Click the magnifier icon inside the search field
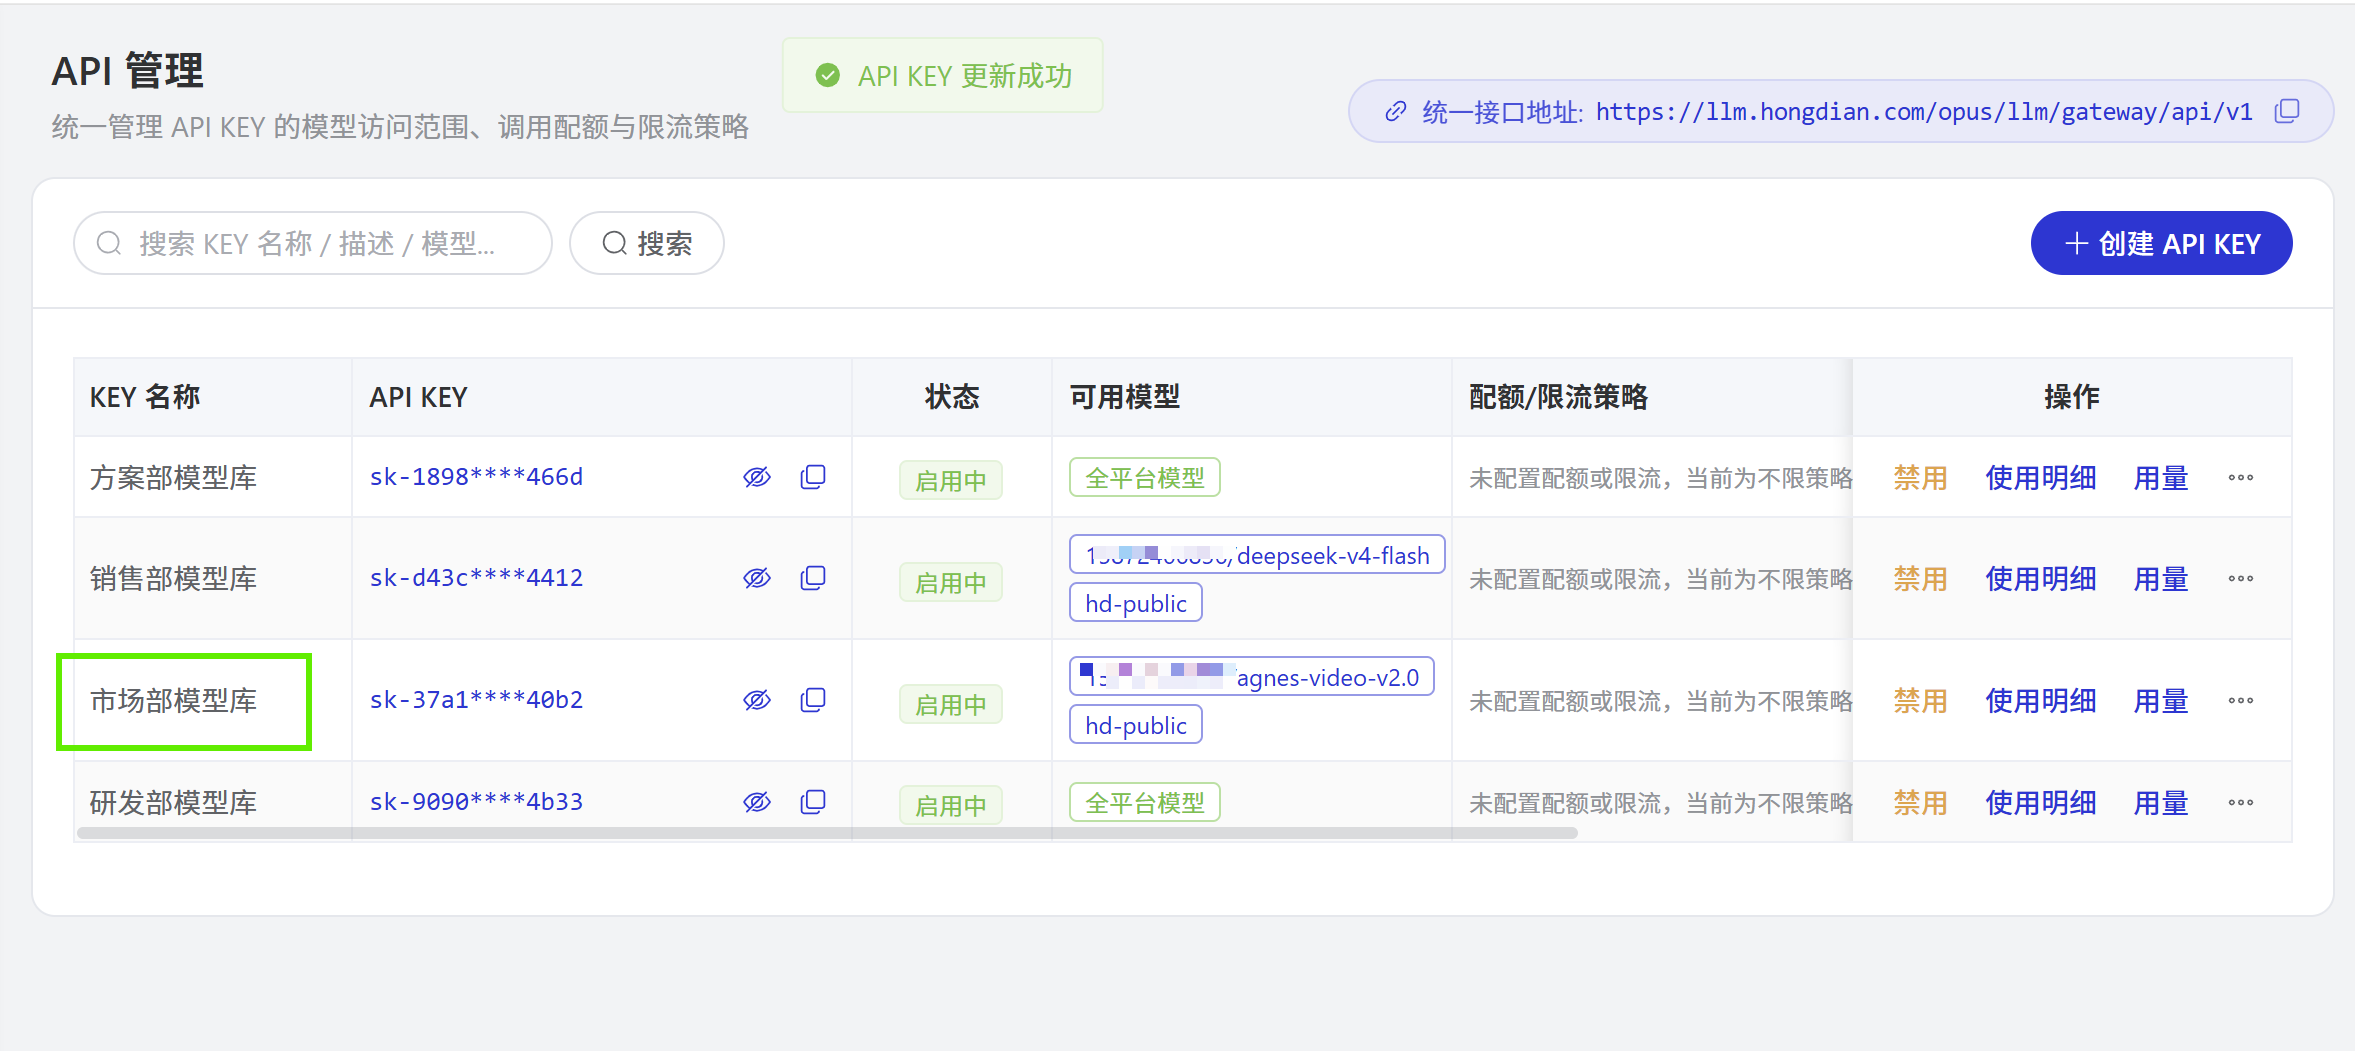 [109, 243]
